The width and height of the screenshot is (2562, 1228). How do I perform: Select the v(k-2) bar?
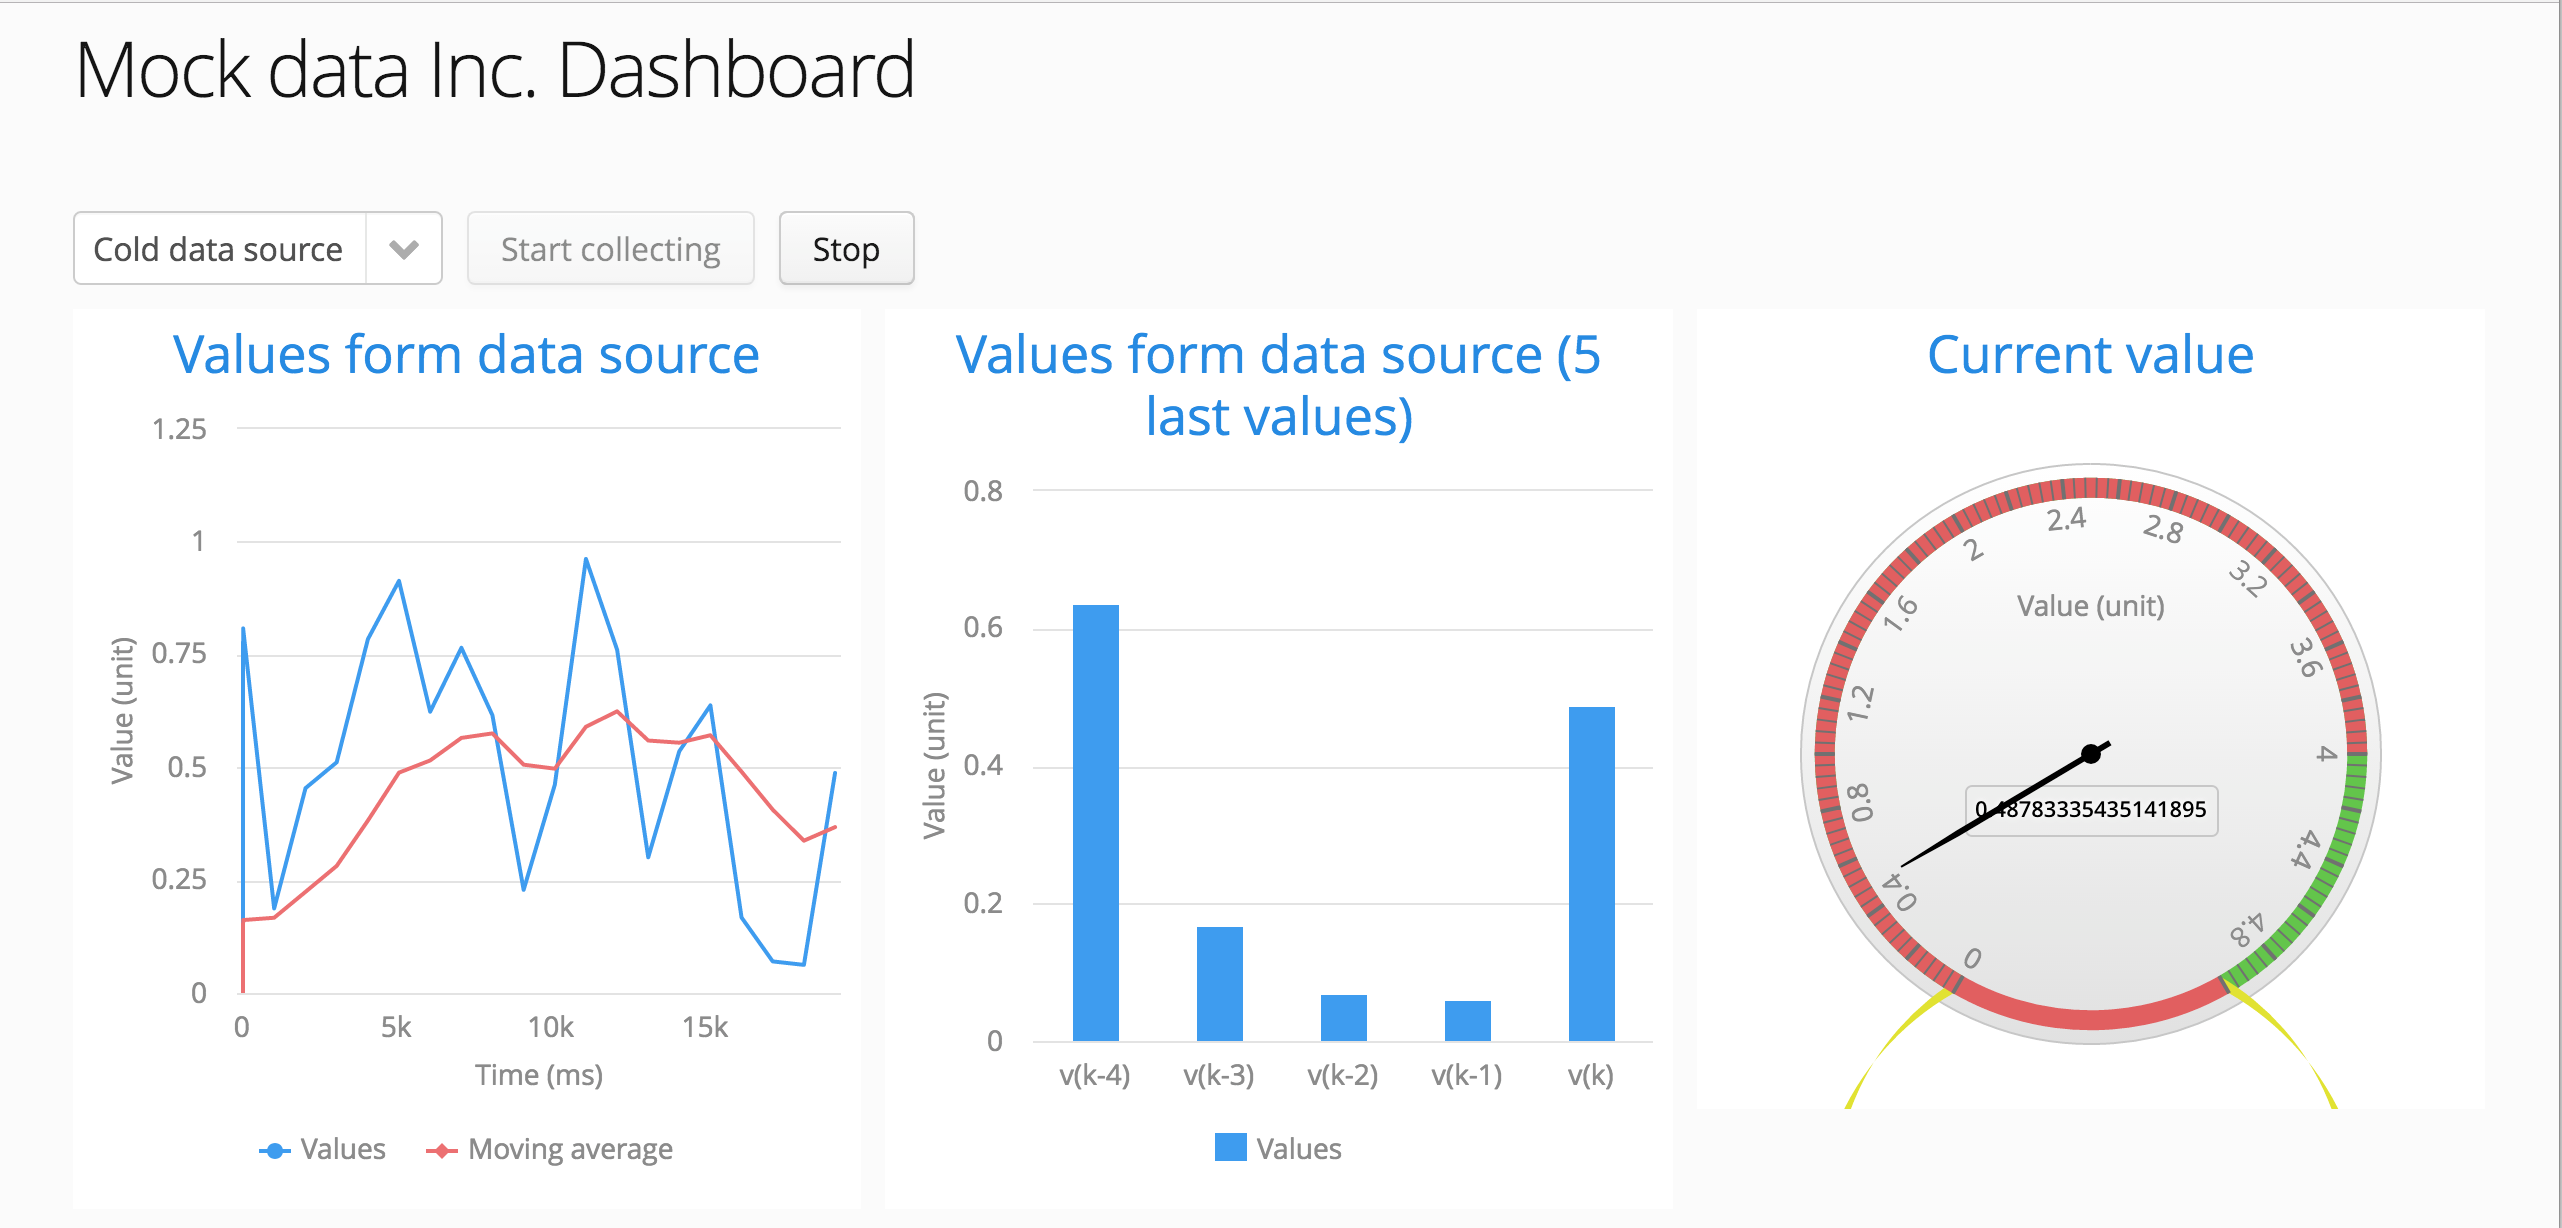[1344, 1017]
